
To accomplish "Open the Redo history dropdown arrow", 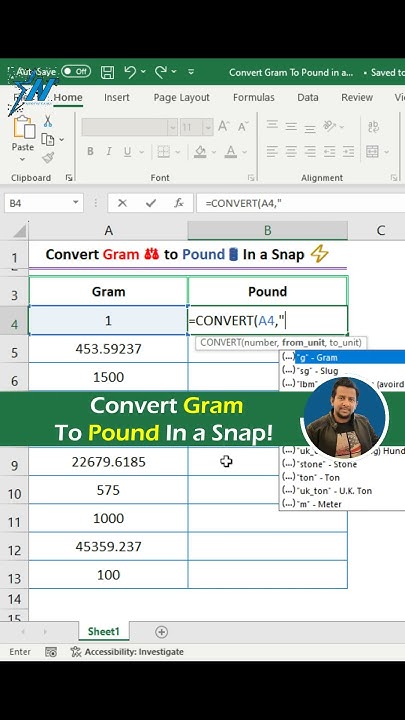I will [x=174, y=72].
